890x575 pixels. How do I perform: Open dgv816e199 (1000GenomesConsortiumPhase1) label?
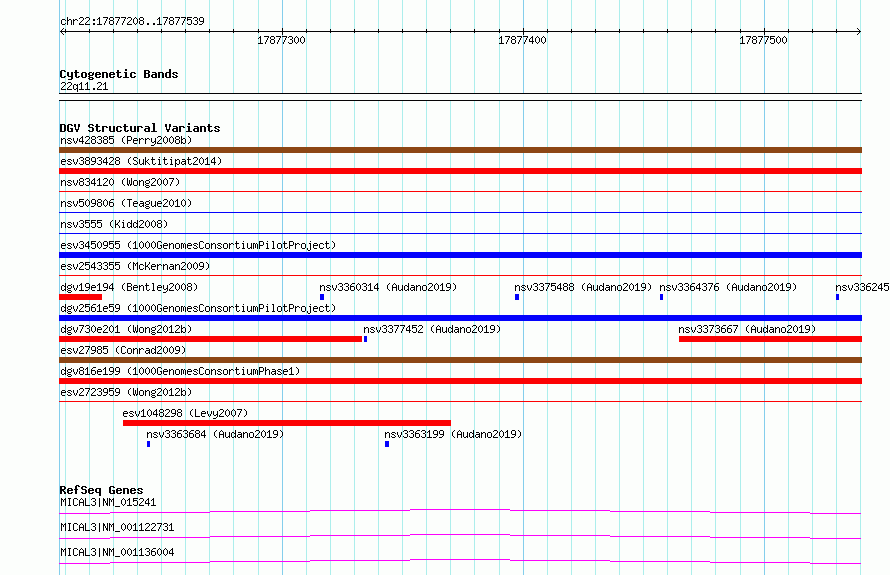click(180, 371)
